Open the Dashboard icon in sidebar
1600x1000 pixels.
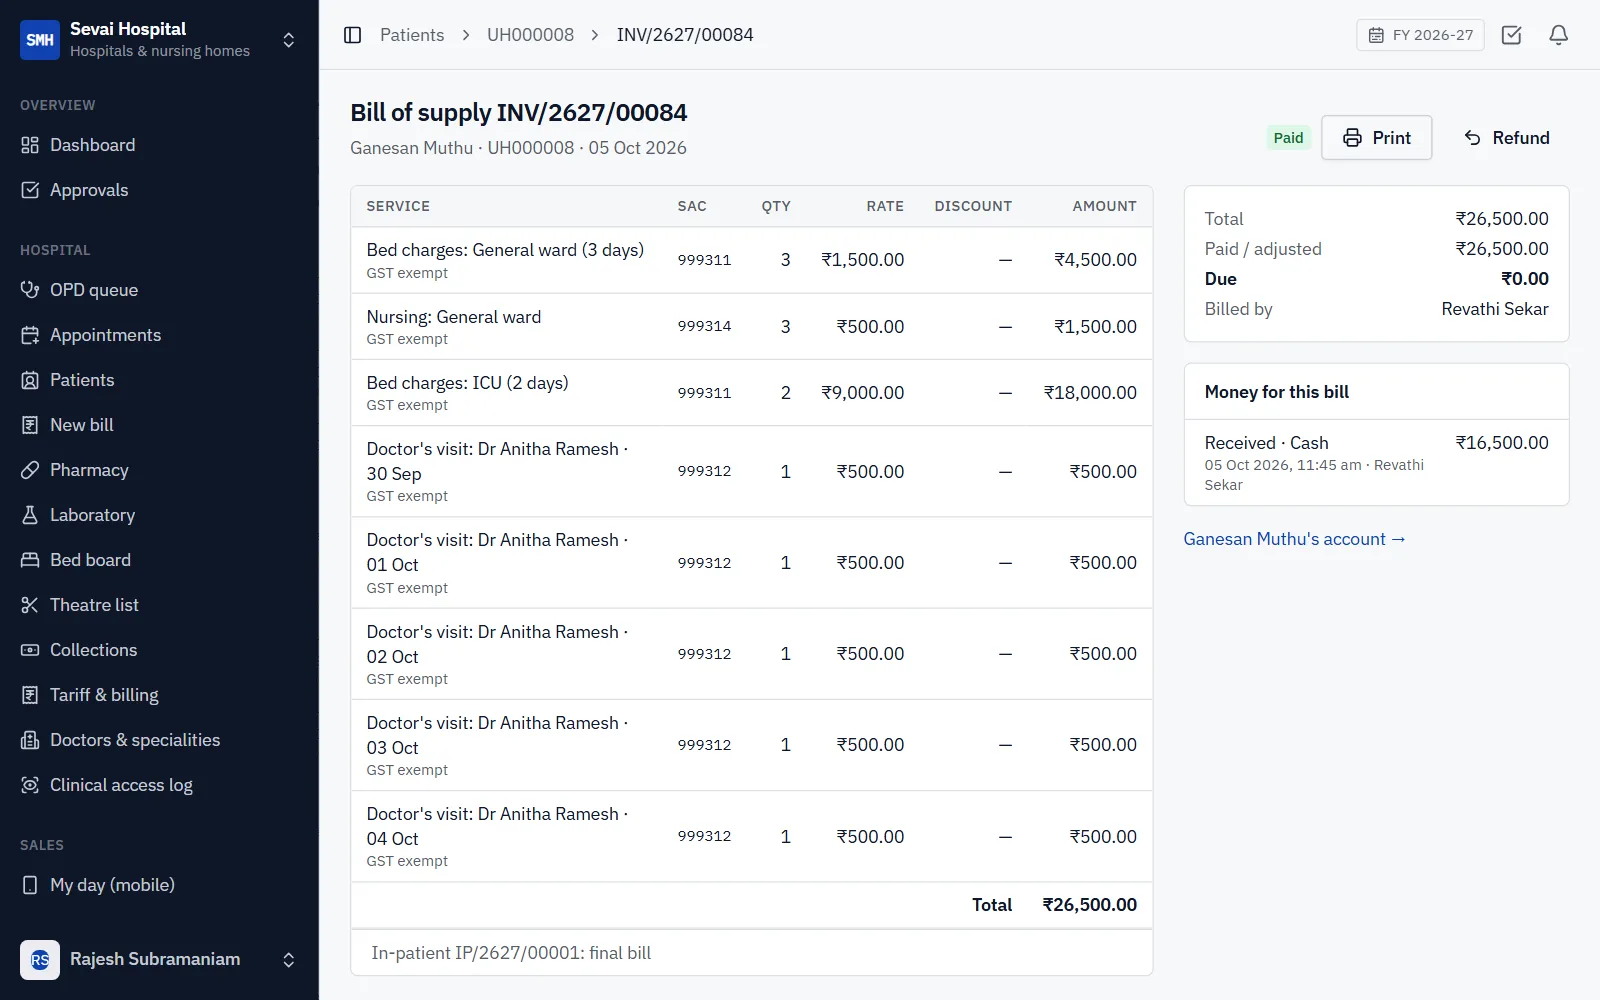[x=30, y=145]
